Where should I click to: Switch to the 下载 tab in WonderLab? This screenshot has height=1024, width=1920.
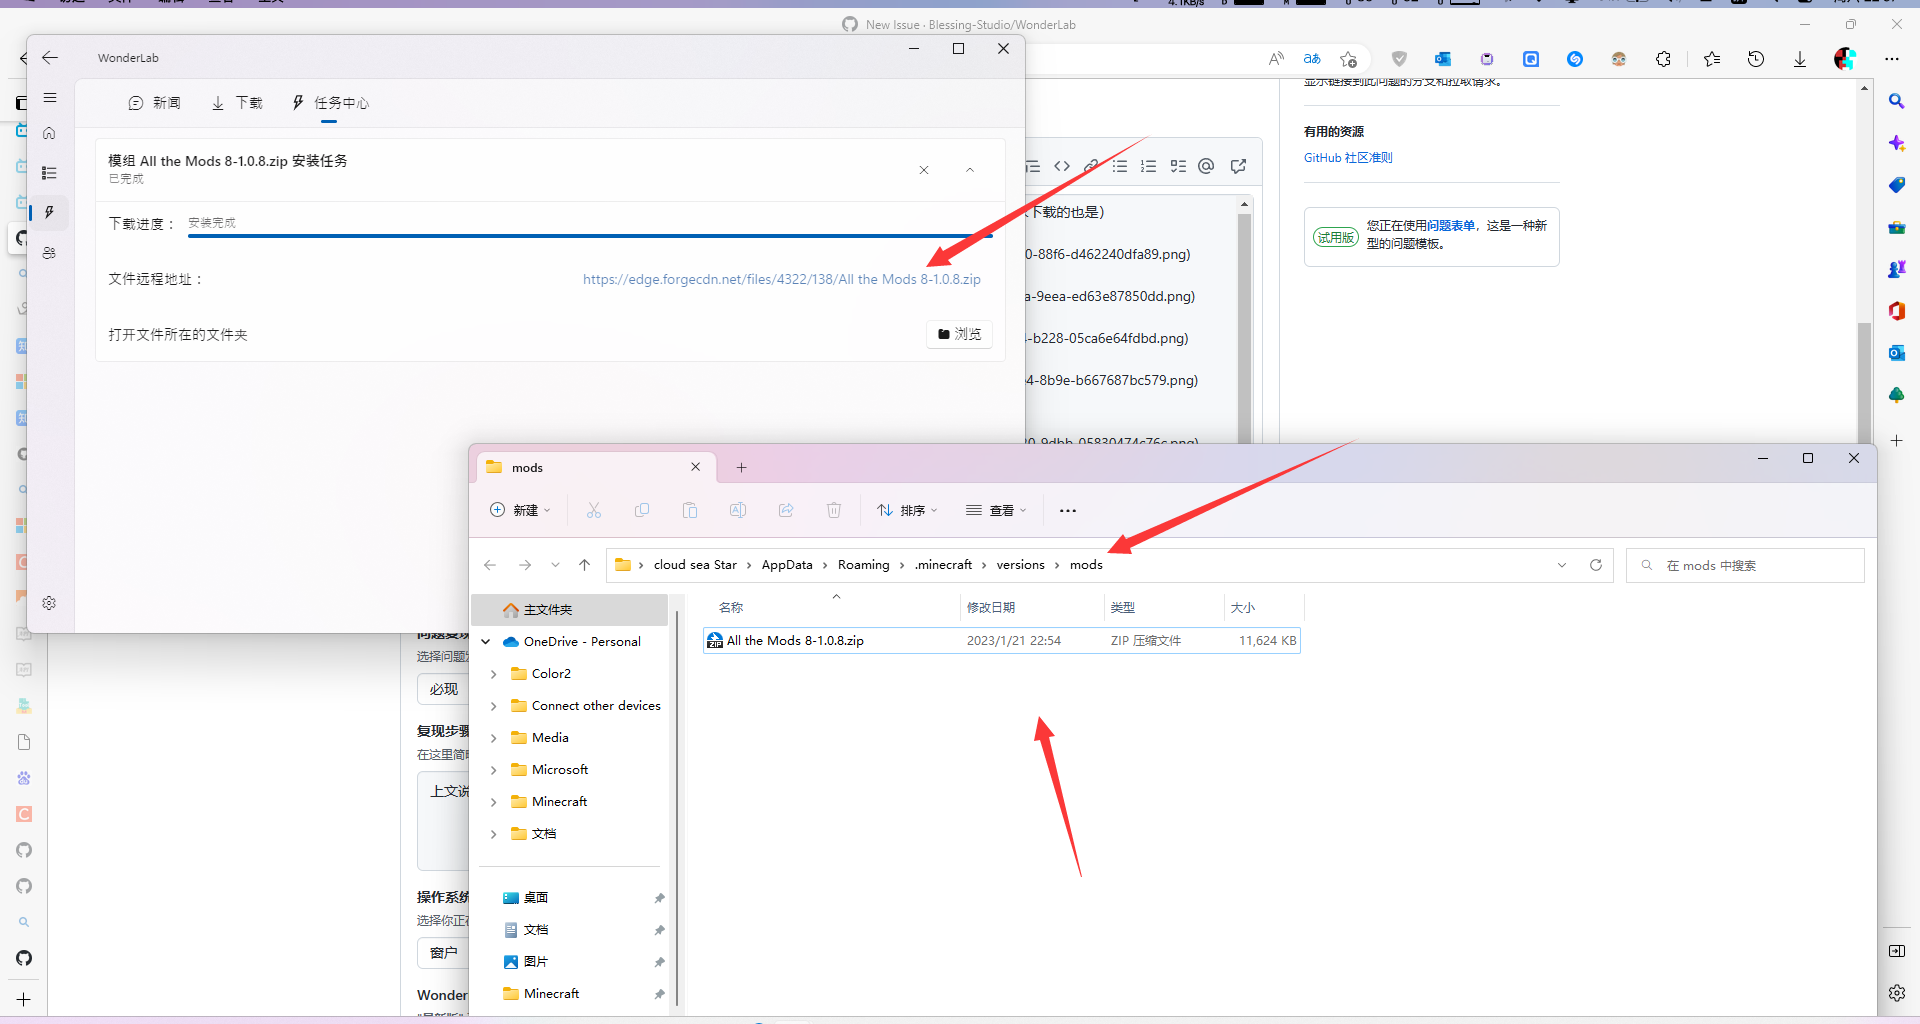tap(236, 102)
